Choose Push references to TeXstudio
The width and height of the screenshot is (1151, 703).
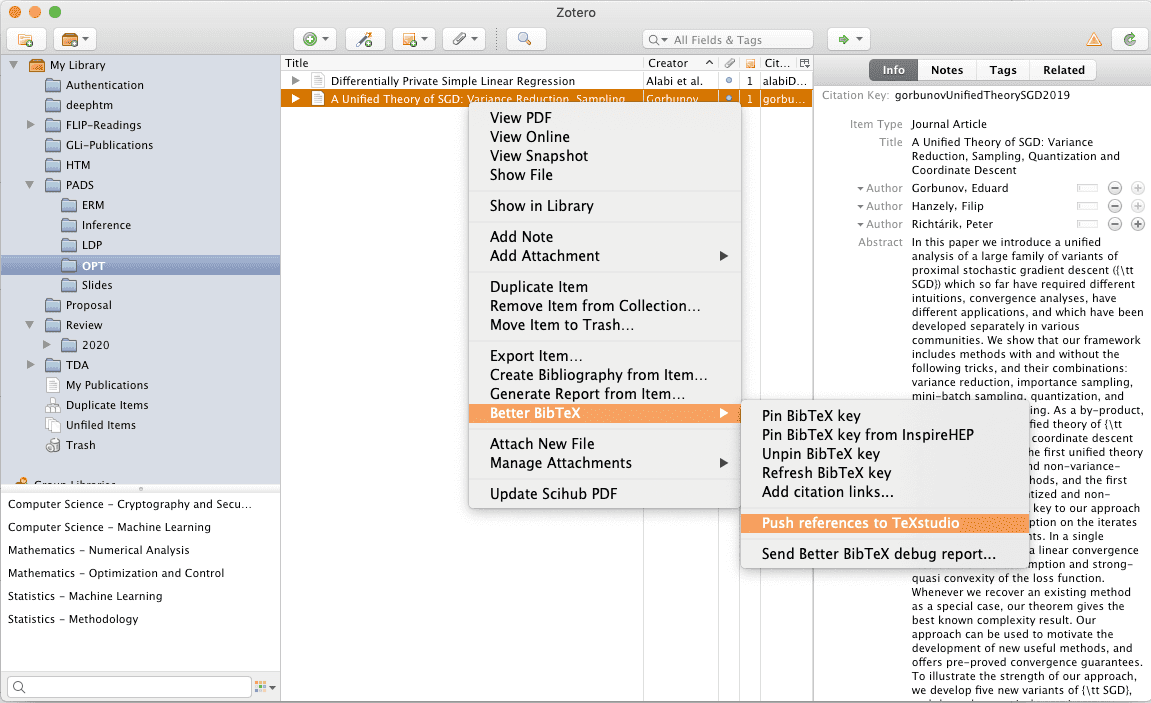[x=860, y=523]
